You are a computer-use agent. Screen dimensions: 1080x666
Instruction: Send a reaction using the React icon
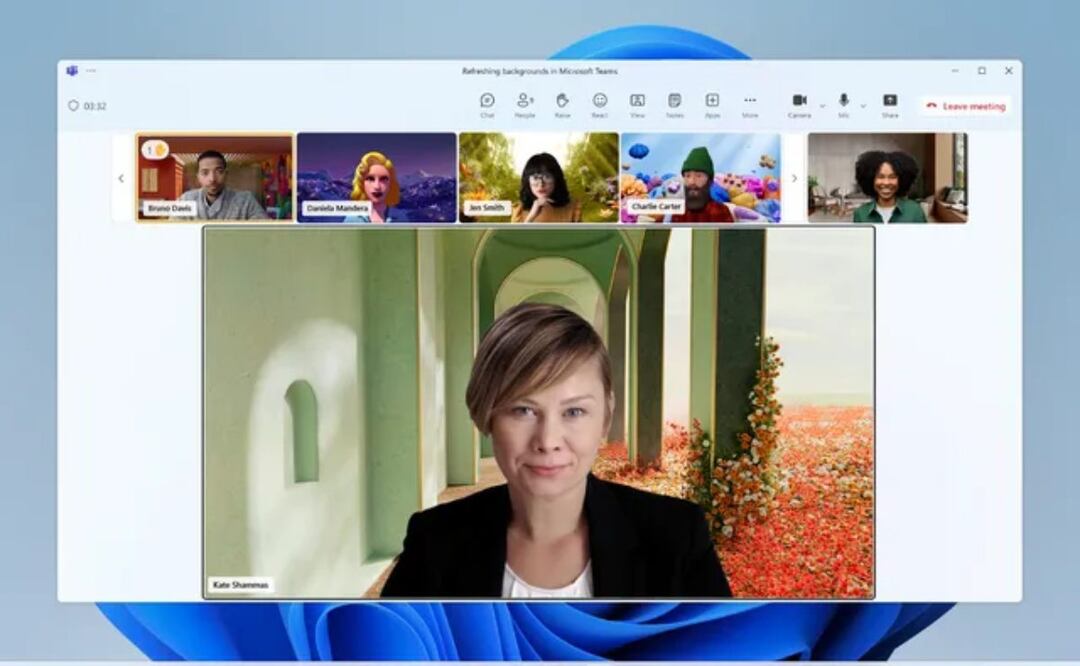point(601,104)
